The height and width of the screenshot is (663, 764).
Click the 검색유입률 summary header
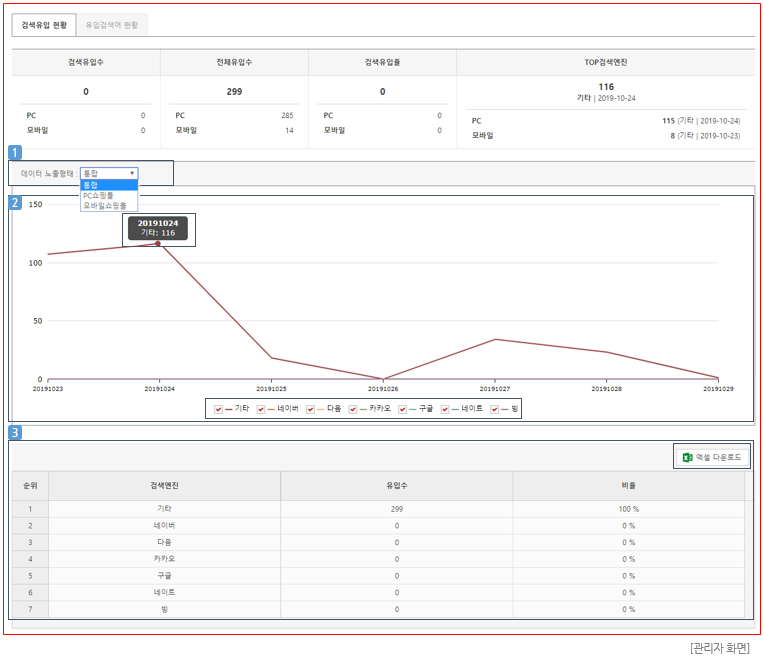pos(382,62)
